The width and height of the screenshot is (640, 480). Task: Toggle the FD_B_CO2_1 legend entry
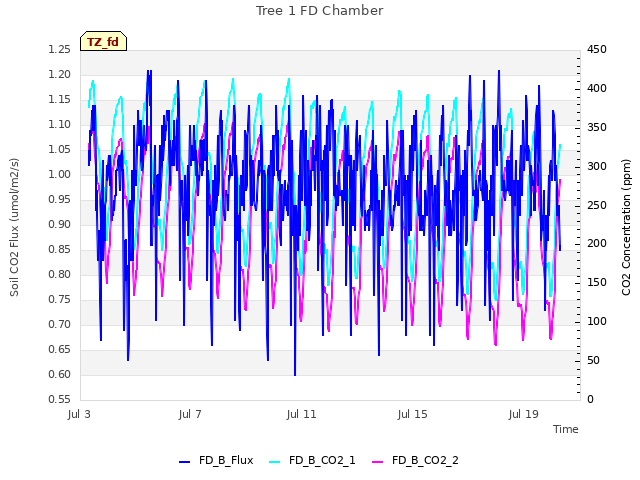pyautogui.click(x=312, y=460)
